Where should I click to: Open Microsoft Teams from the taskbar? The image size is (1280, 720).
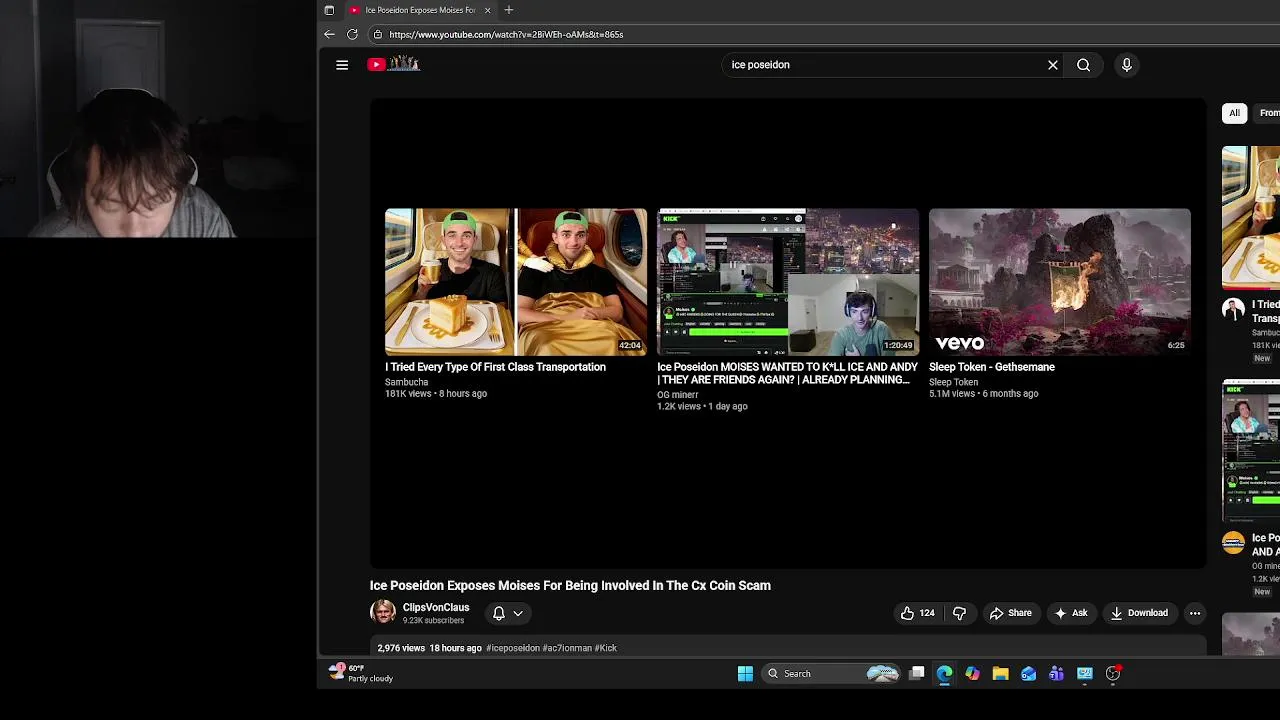click(x=1056, y=674)
